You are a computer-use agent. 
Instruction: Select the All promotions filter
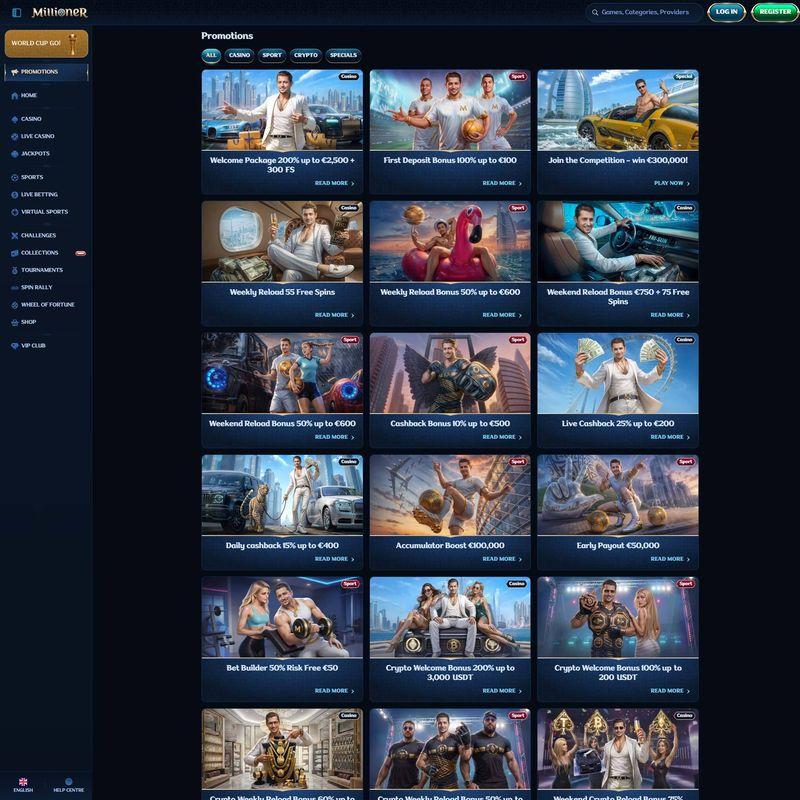pos(211,55)
